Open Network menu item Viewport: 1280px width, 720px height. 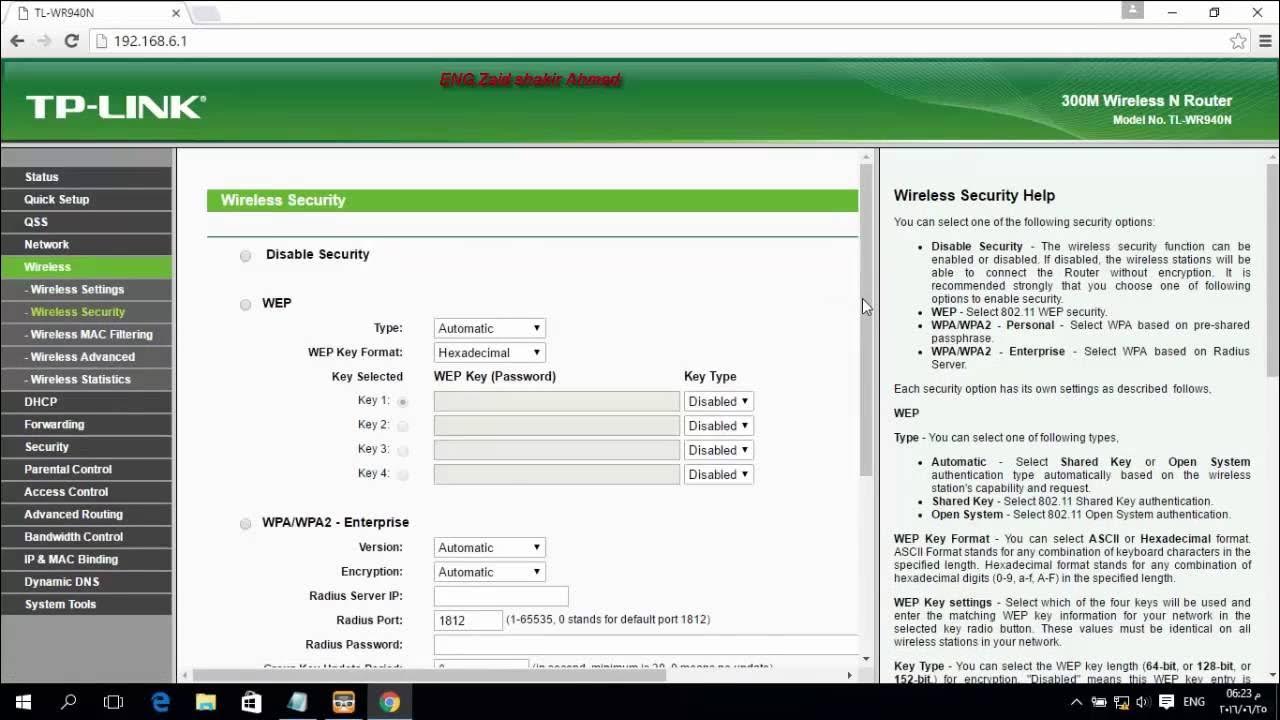86,244
